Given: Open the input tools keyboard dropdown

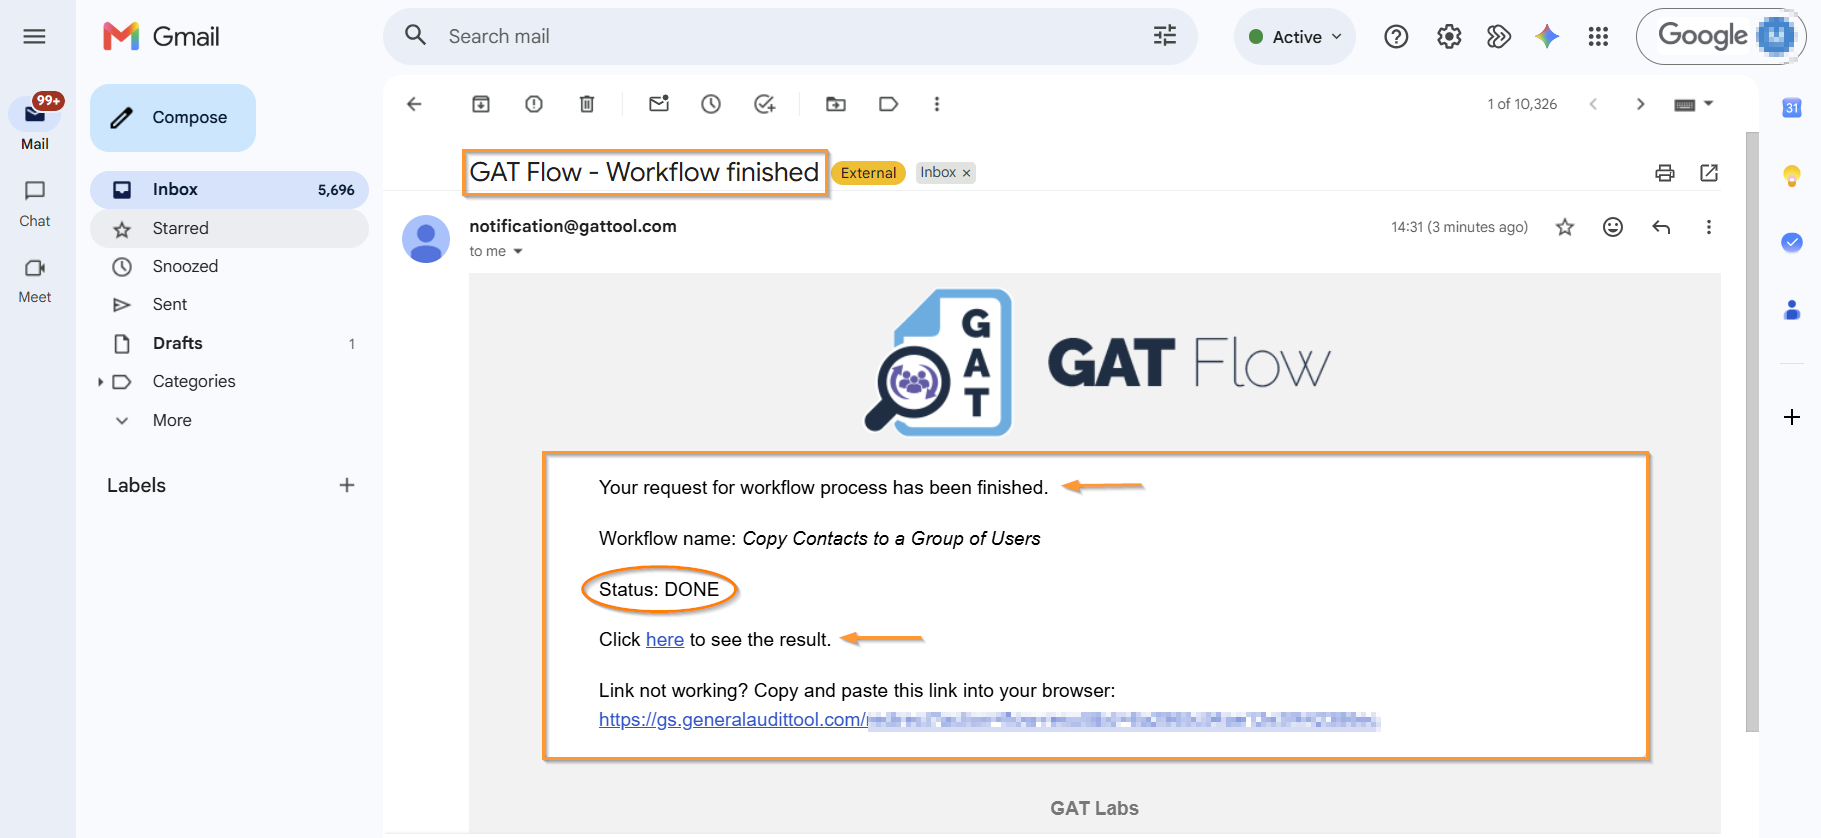Looking at the screenshot, I should pos(1694,104).
